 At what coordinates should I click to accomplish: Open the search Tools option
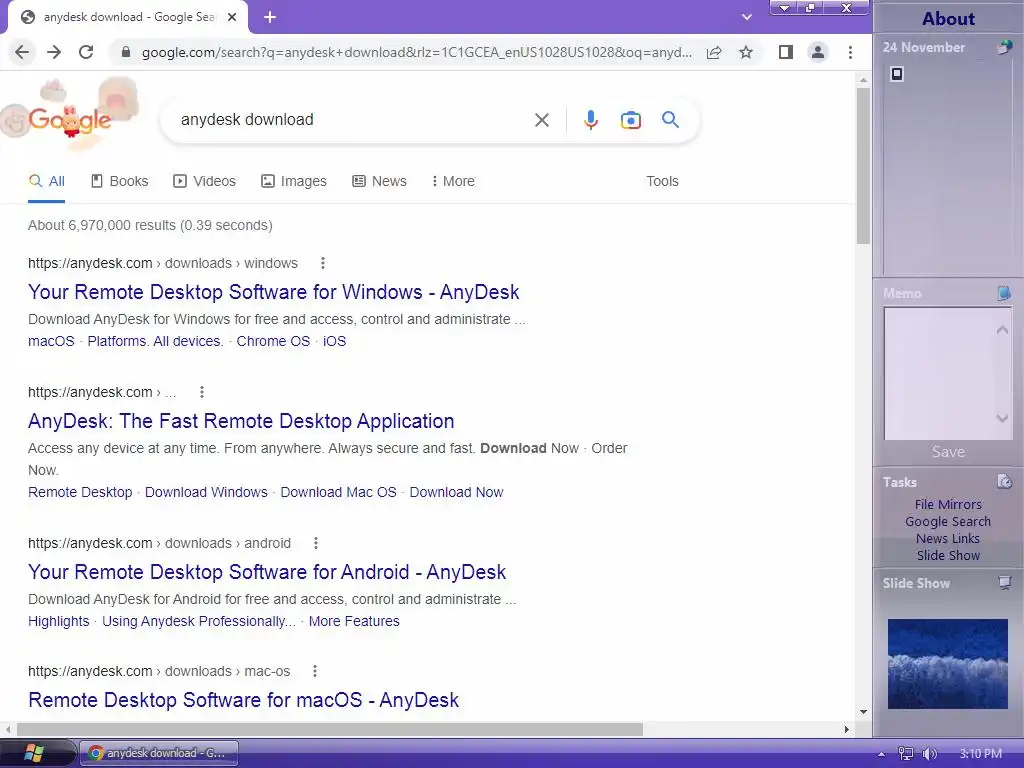[x=662, y=181]
